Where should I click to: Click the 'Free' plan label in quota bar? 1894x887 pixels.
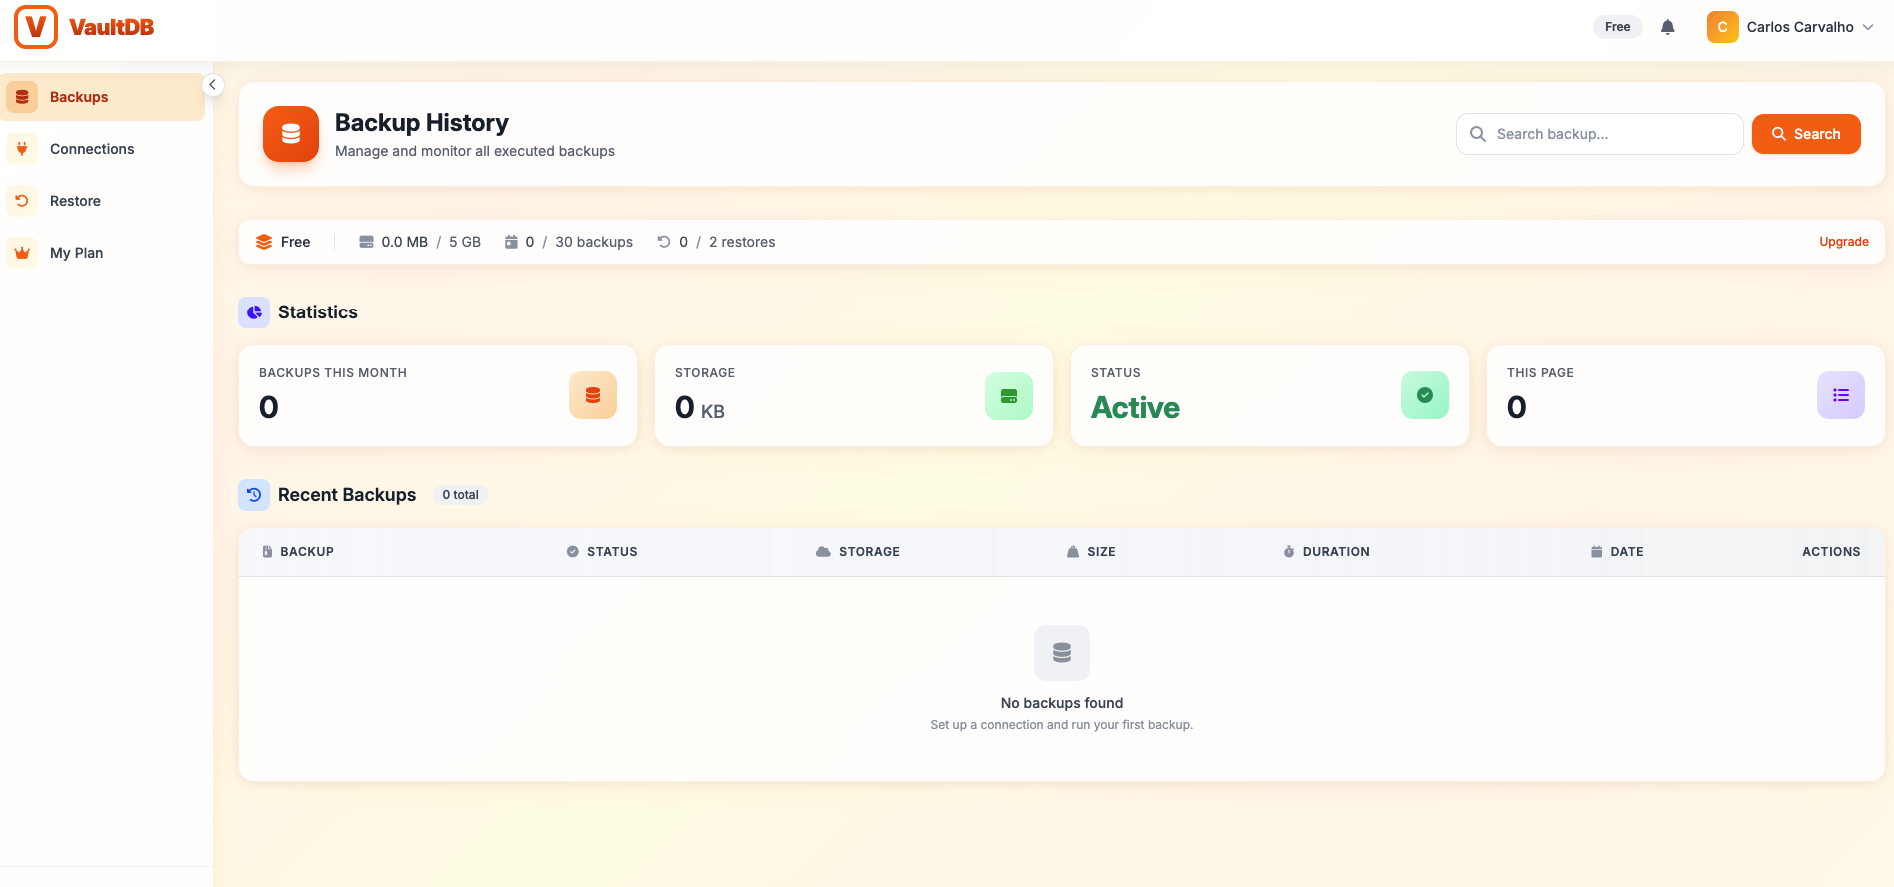(x=295, y=242)
